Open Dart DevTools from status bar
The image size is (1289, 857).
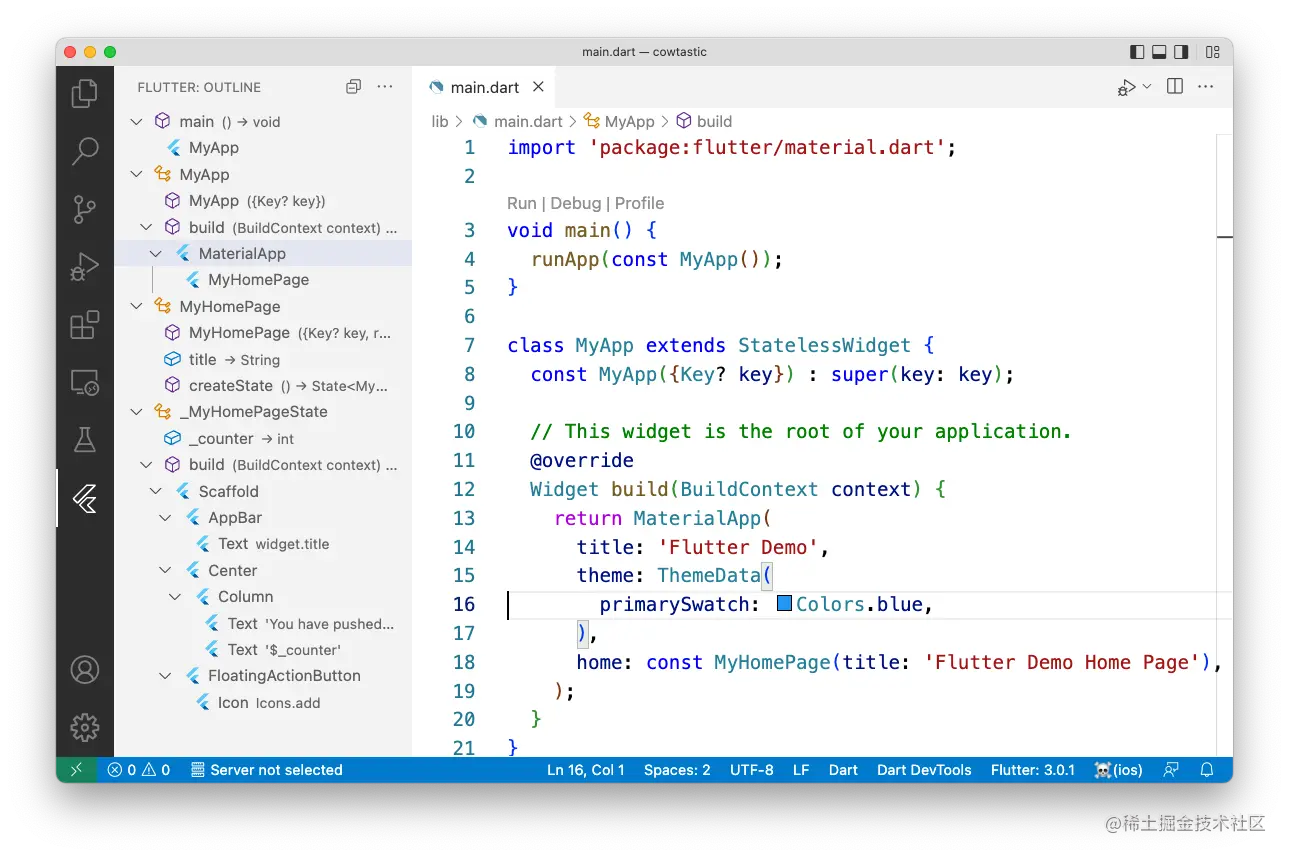point(924,770)
